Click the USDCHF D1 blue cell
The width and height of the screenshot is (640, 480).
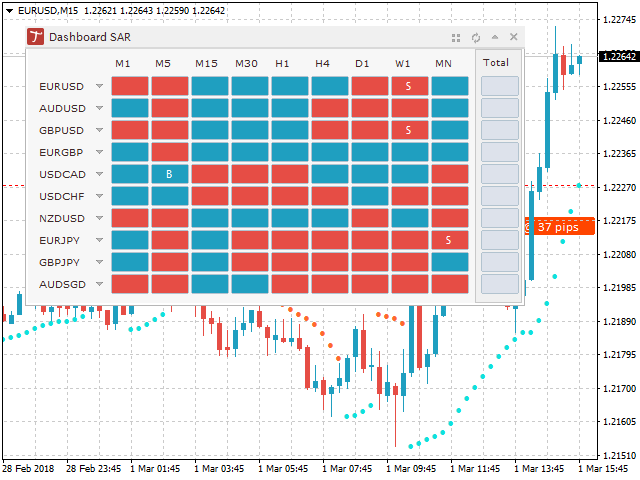click(x=370, y=196)
